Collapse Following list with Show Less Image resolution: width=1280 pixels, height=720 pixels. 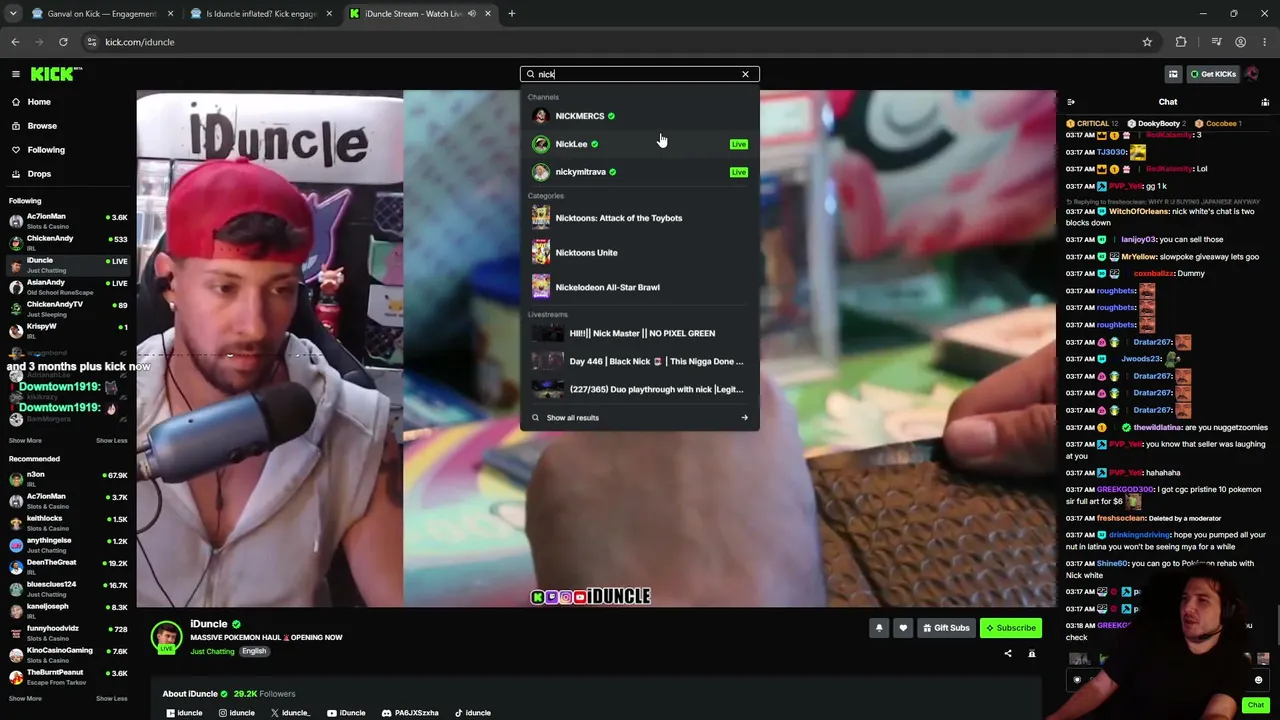pos(112,441)
